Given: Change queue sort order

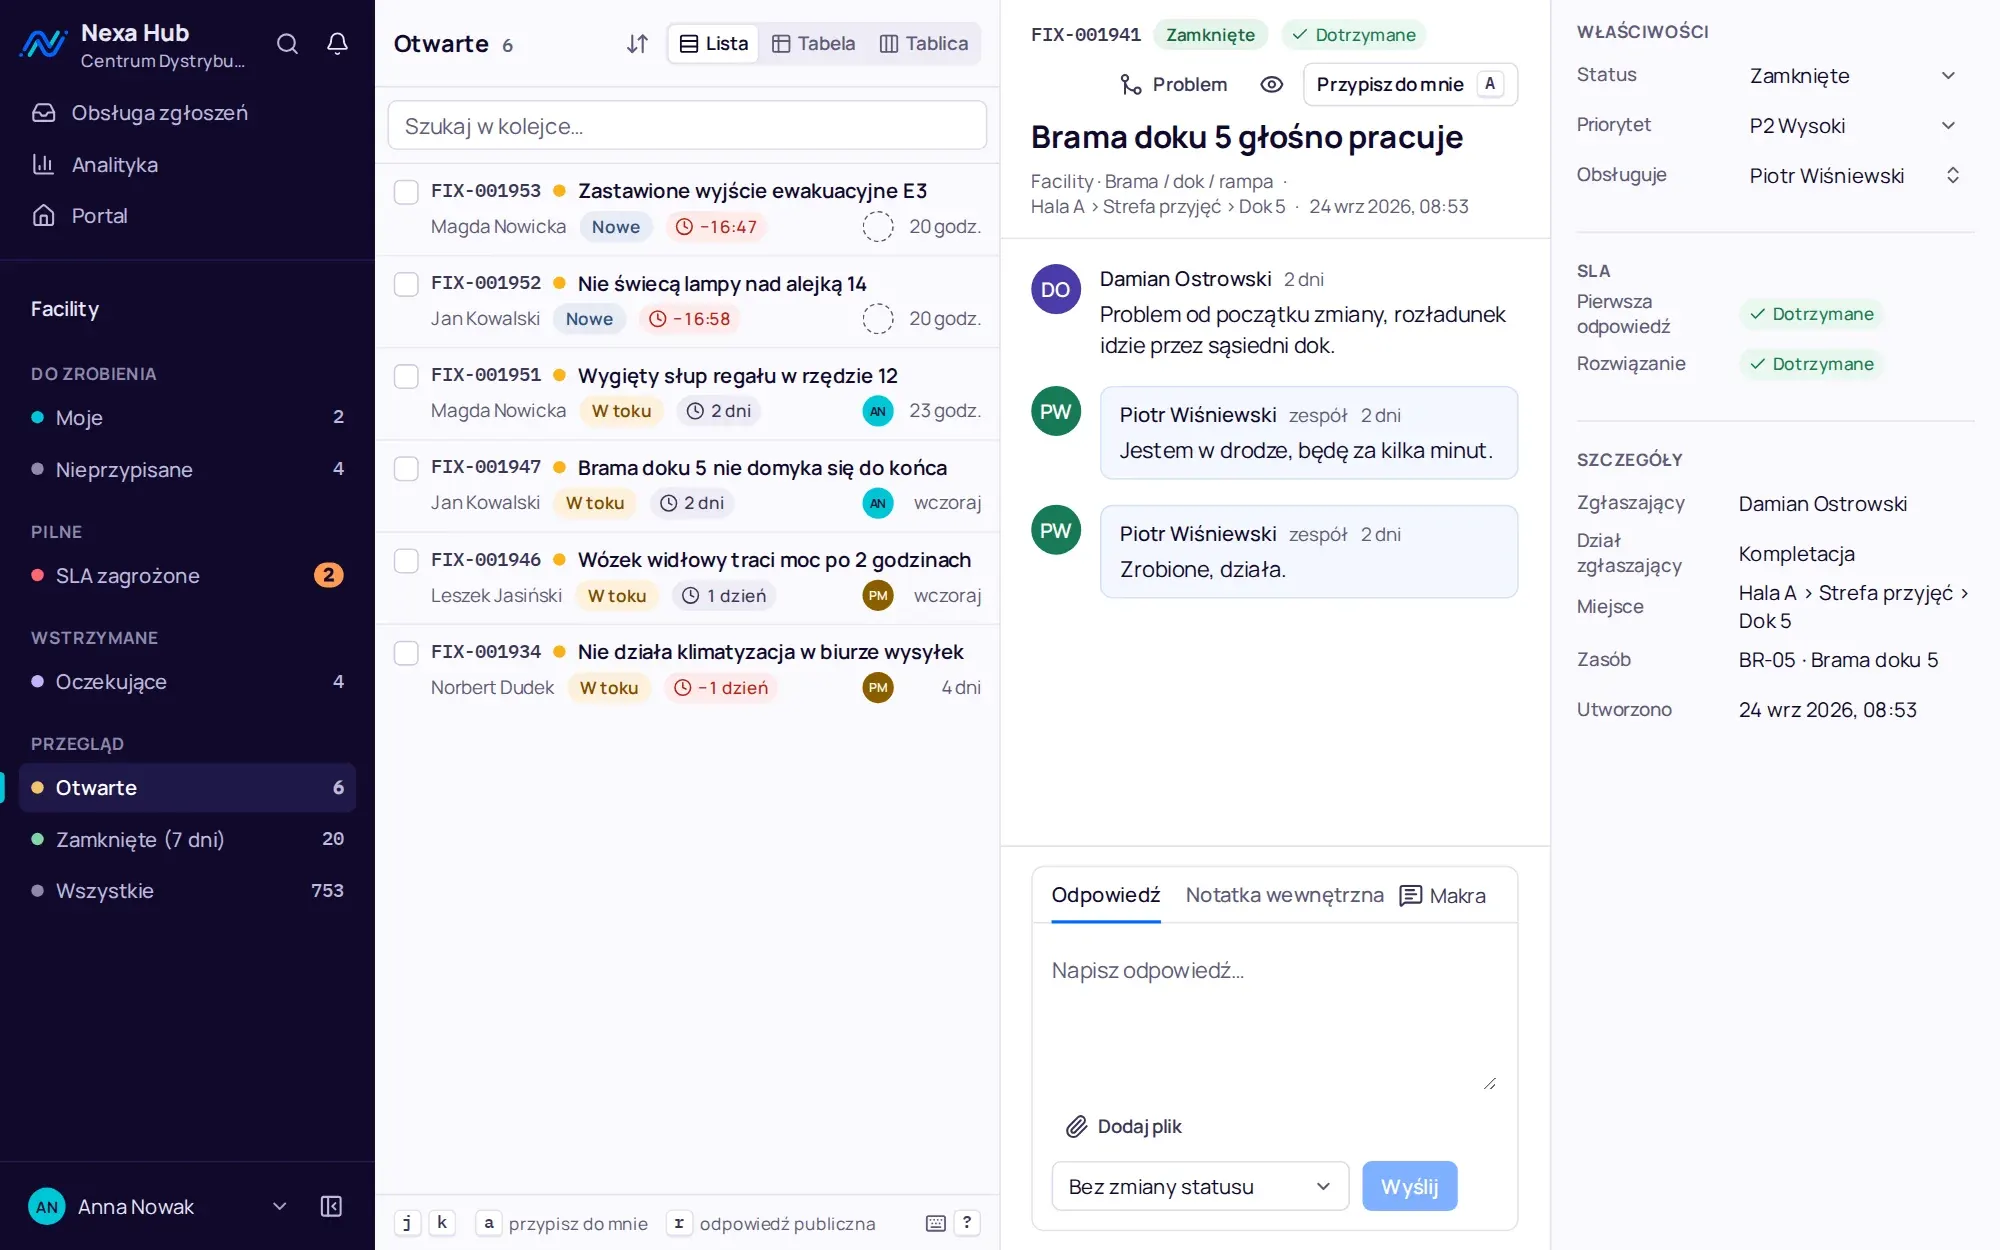Looking at the screenshot, I should coord(637,44).
